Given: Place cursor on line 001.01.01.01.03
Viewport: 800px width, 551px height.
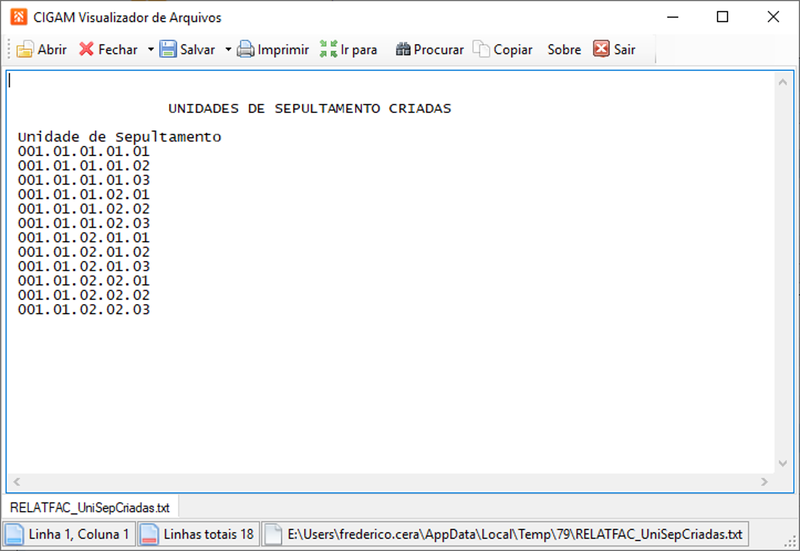Looking at the screenshot, I should click(x=84, y=180).
